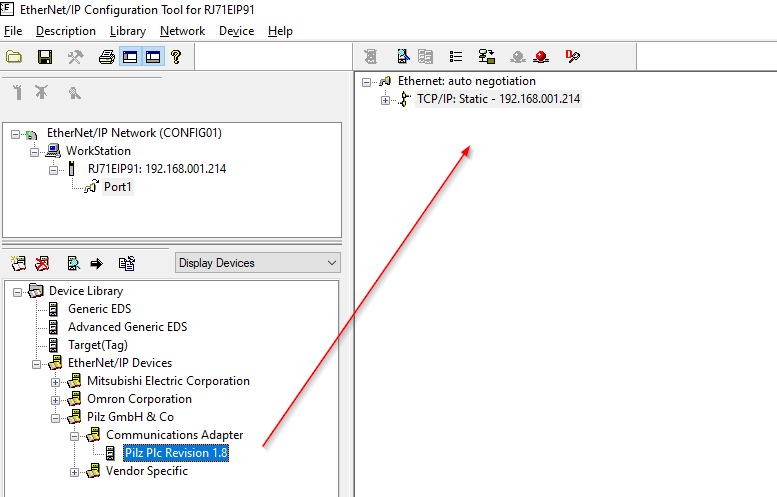Select Mitsubishi Electric Corporation label
The height and width of the screenshot is (497, 777).
pos(168,381)
